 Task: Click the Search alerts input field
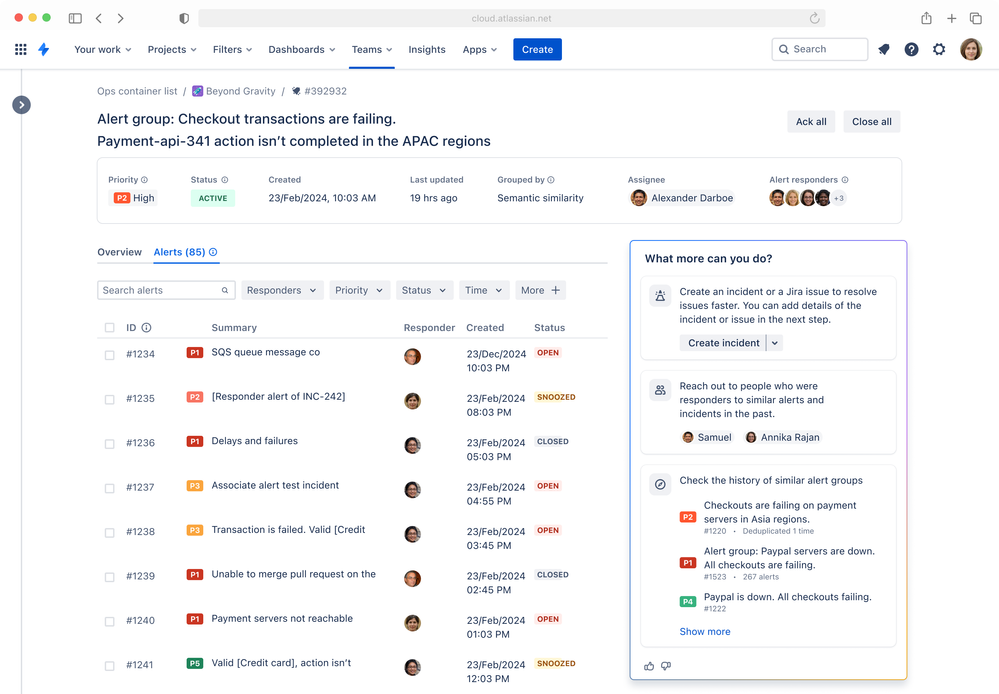click(x=166, y=290)
